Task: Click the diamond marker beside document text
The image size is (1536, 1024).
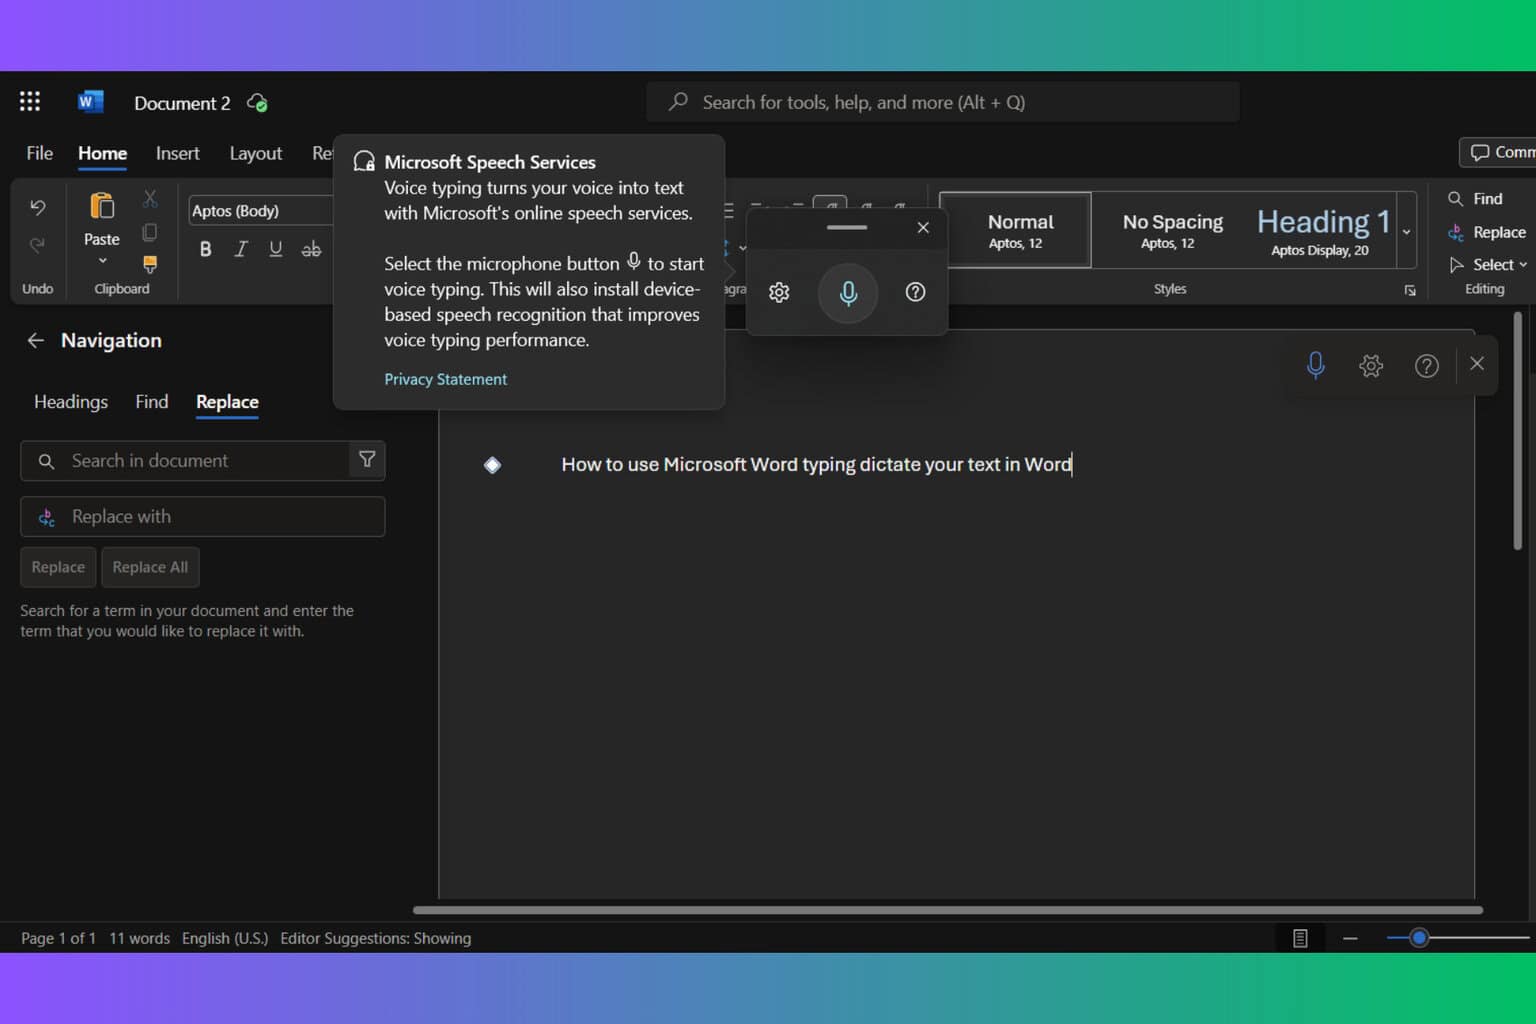Action: (492, 464)
